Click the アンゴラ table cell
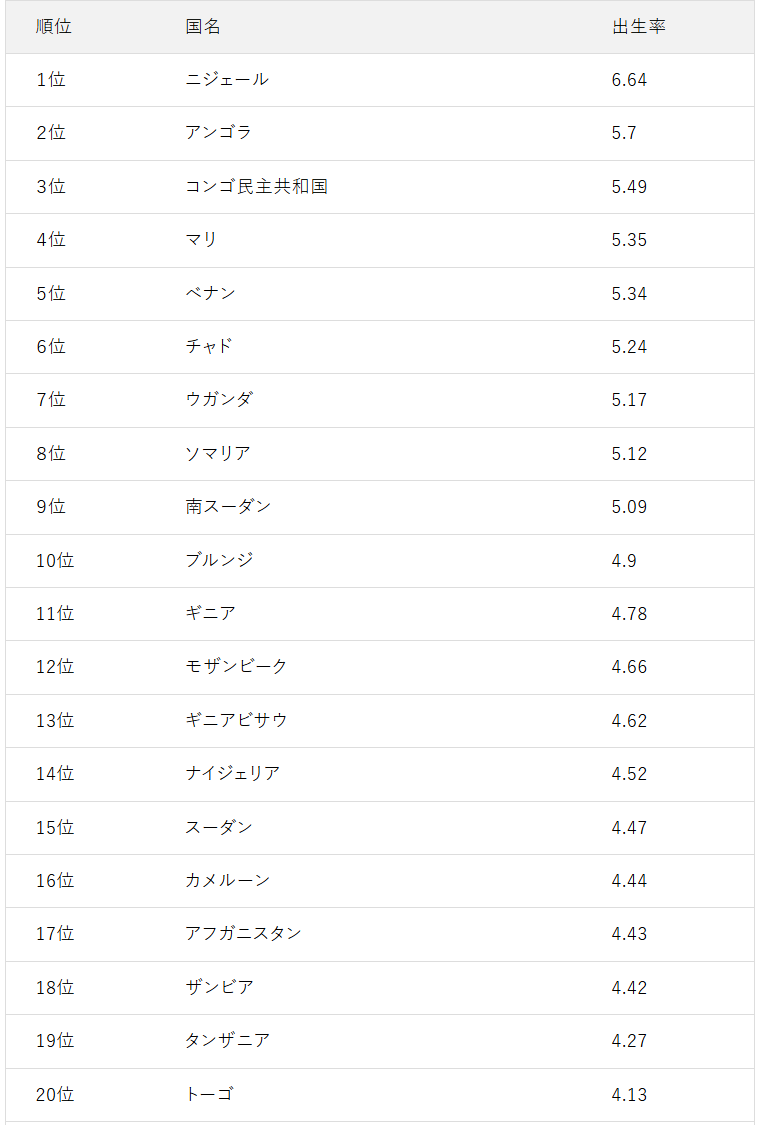 (x=218, y=133)
